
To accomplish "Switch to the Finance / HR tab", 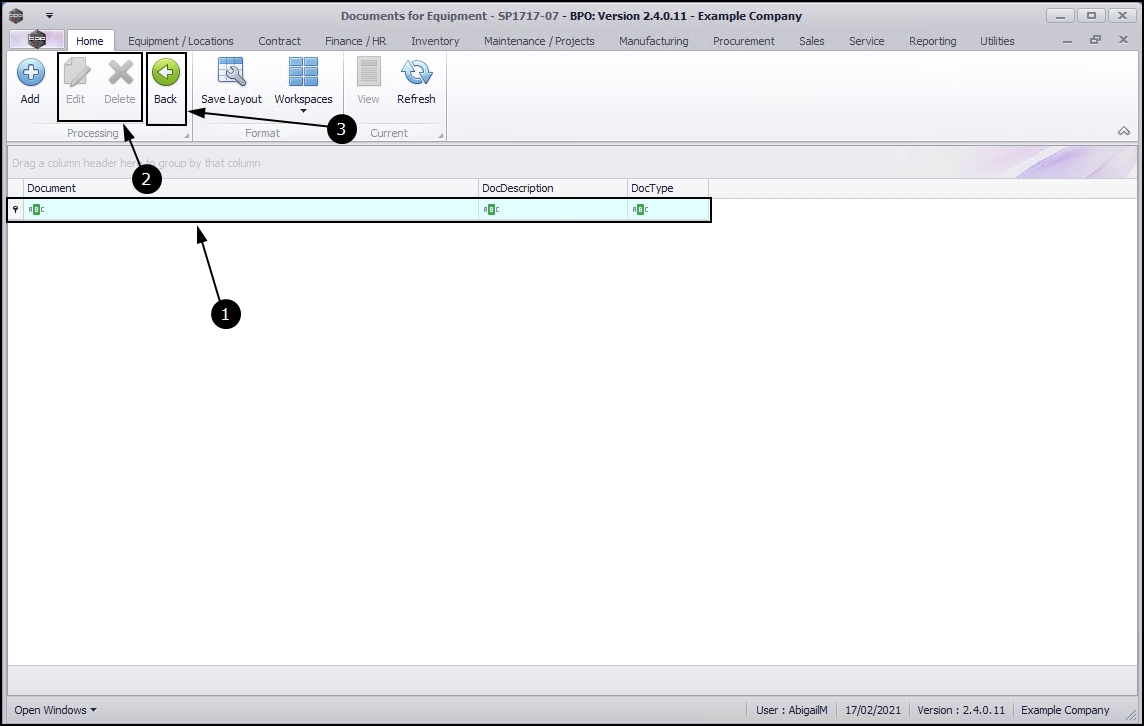I will (x=355, y=41).
